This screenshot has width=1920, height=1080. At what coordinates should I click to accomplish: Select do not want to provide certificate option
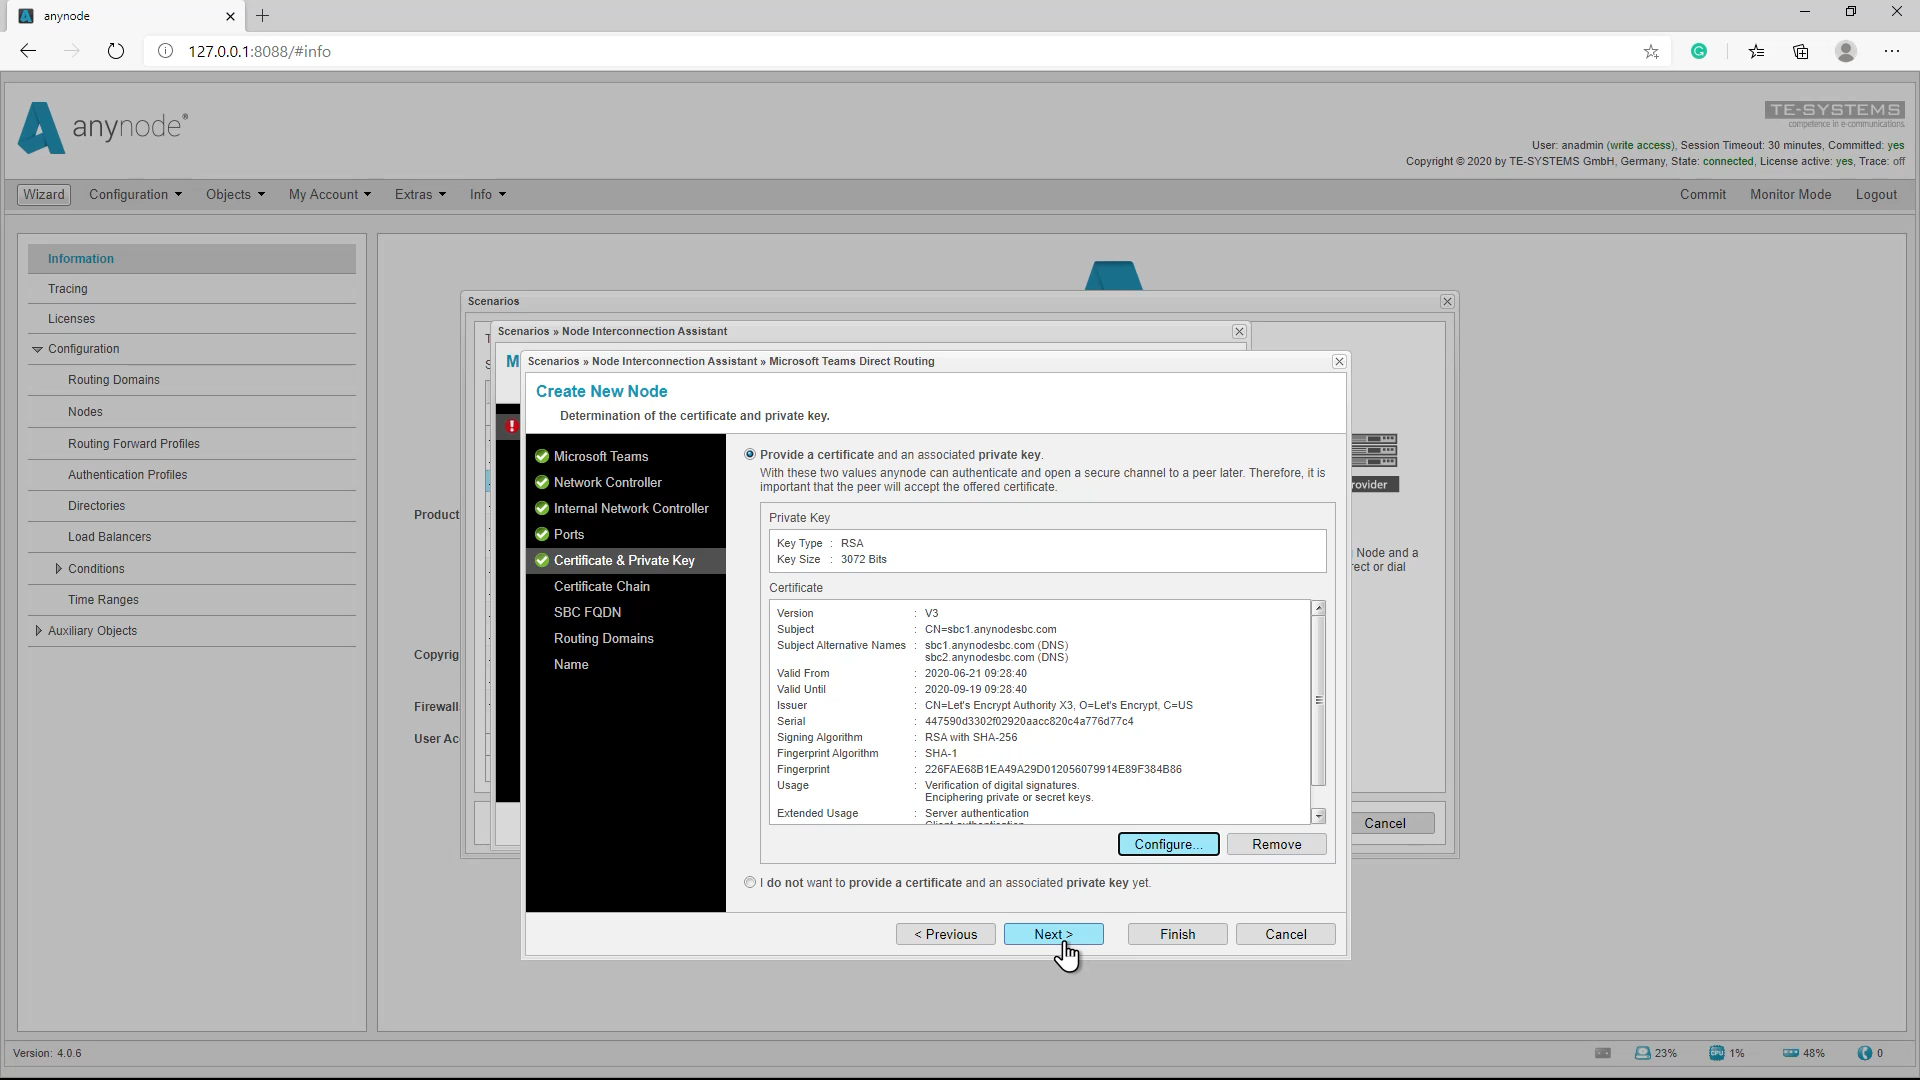750,883
